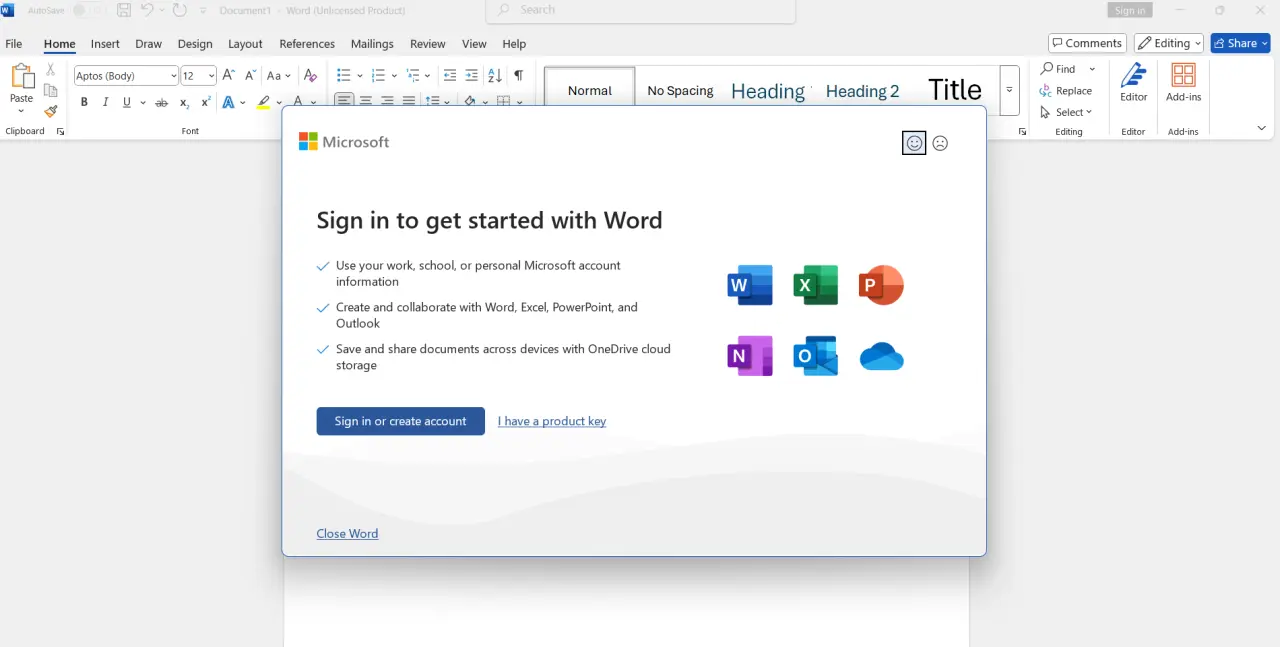Switch to the Insert tab
Screen dimensions: 1280x647
pos(105,44)
